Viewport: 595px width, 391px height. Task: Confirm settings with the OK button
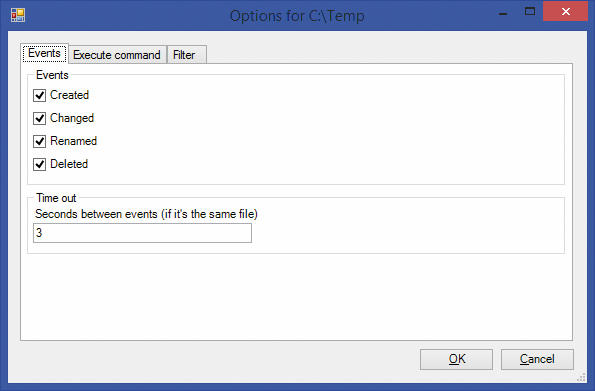pyautogui.click(x=456, y=359)
